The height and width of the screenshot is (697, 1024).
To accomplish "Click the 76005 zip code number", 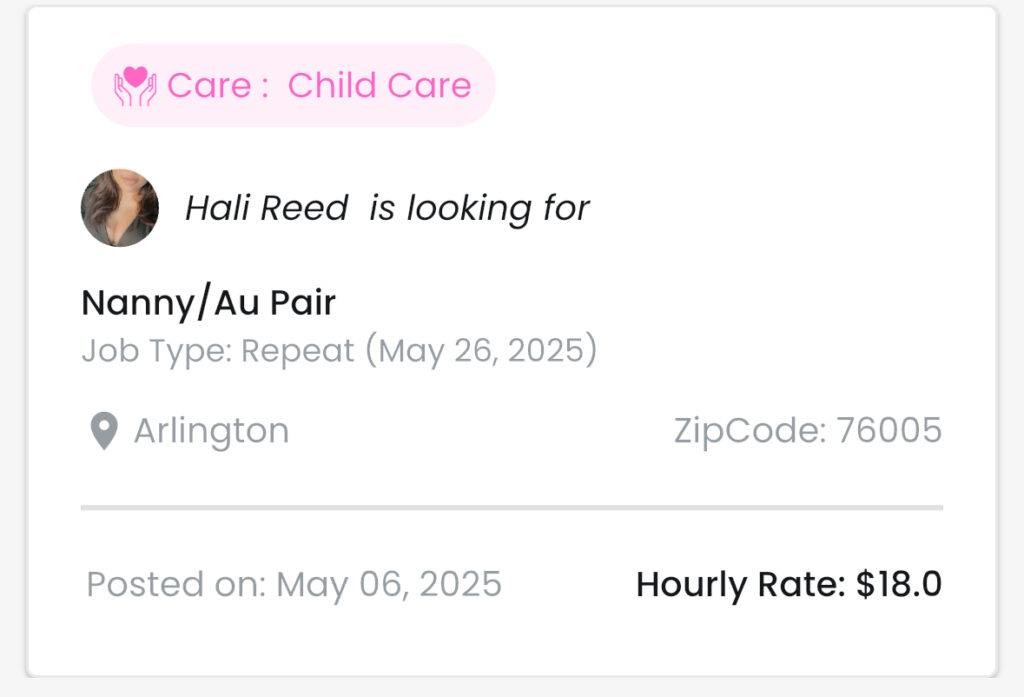I will click(x=889, y=430).
